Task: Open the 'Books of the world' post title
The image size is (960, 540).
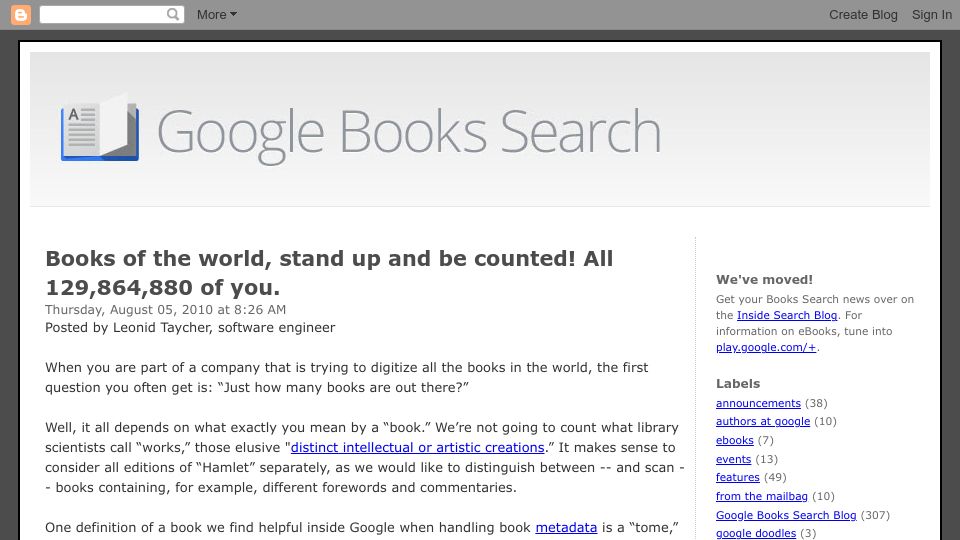Action: click(x=329, y=272)
